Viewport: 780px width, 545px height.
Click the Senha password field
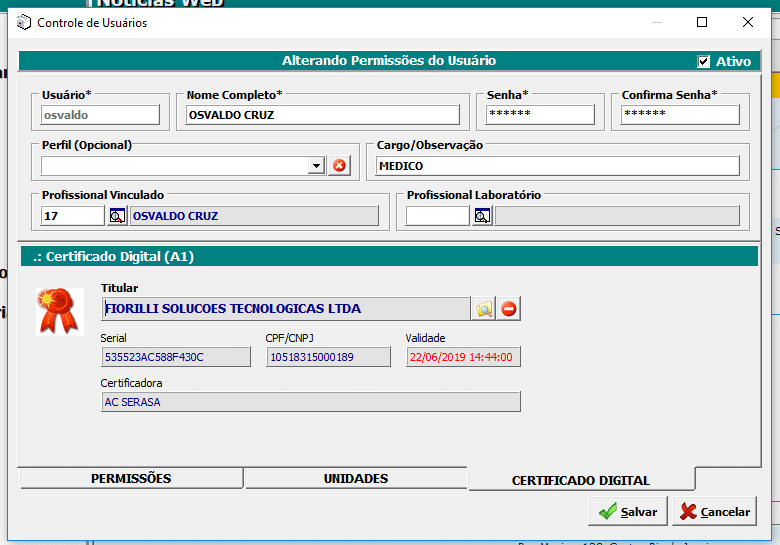(x=540, y=115)
